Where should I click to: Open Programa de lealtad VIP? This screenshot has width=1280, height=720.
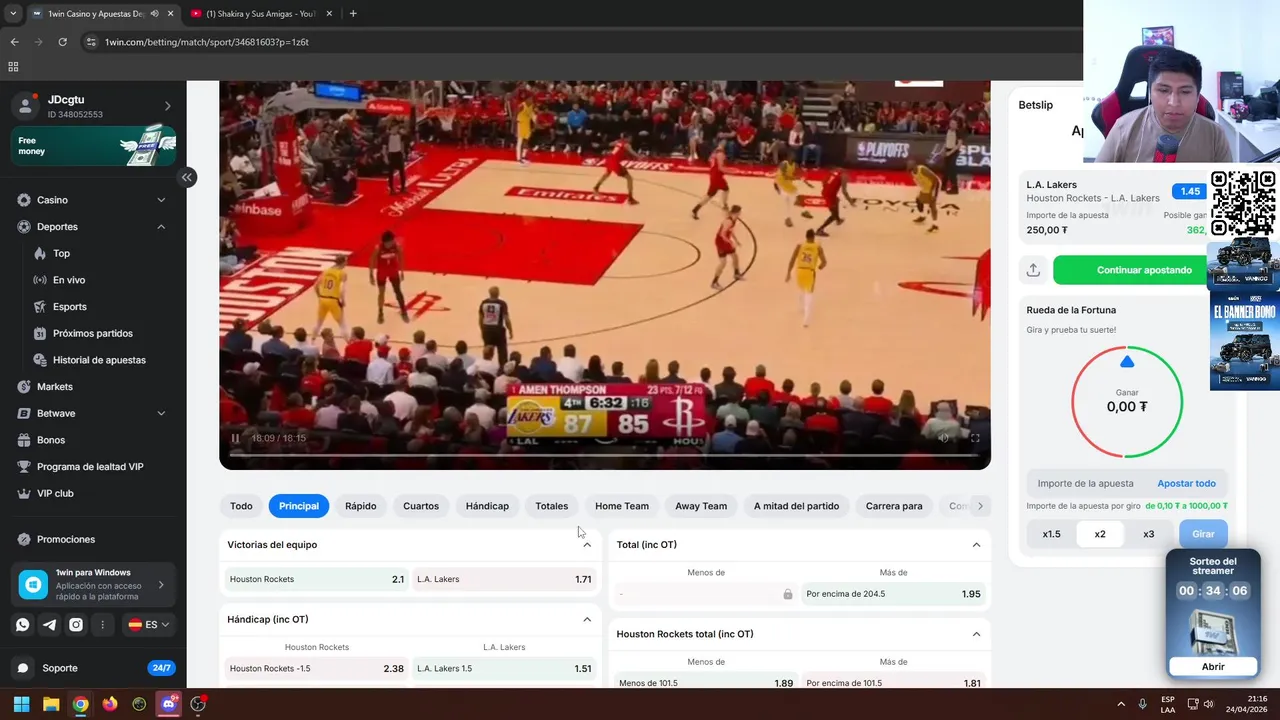[x=92, y=467]
